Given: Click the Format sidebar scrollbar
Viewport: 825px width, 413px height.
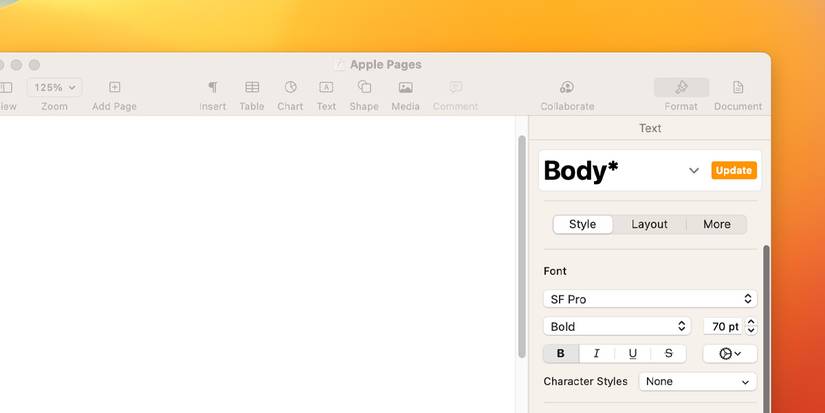Looking at the screenshot, I should [x=767, y=329].
